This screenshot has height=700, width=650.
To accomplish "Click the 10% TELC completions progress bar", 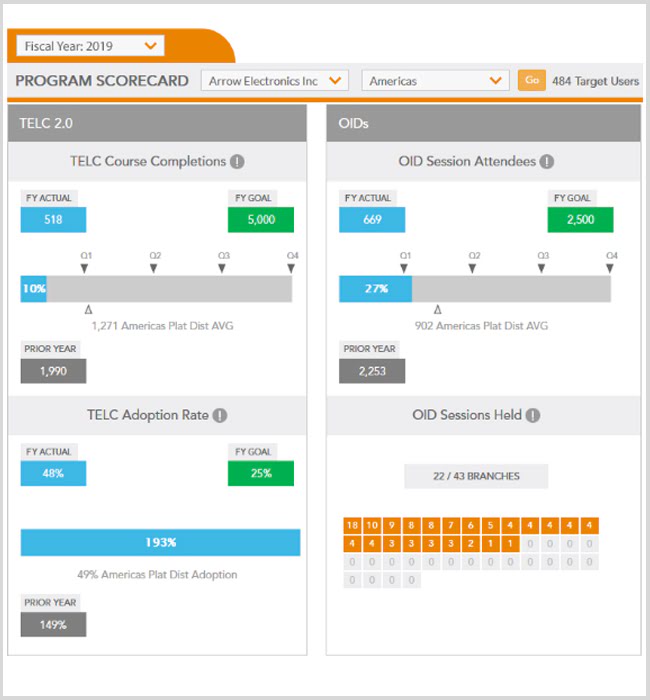I will (x=34, y=289).
